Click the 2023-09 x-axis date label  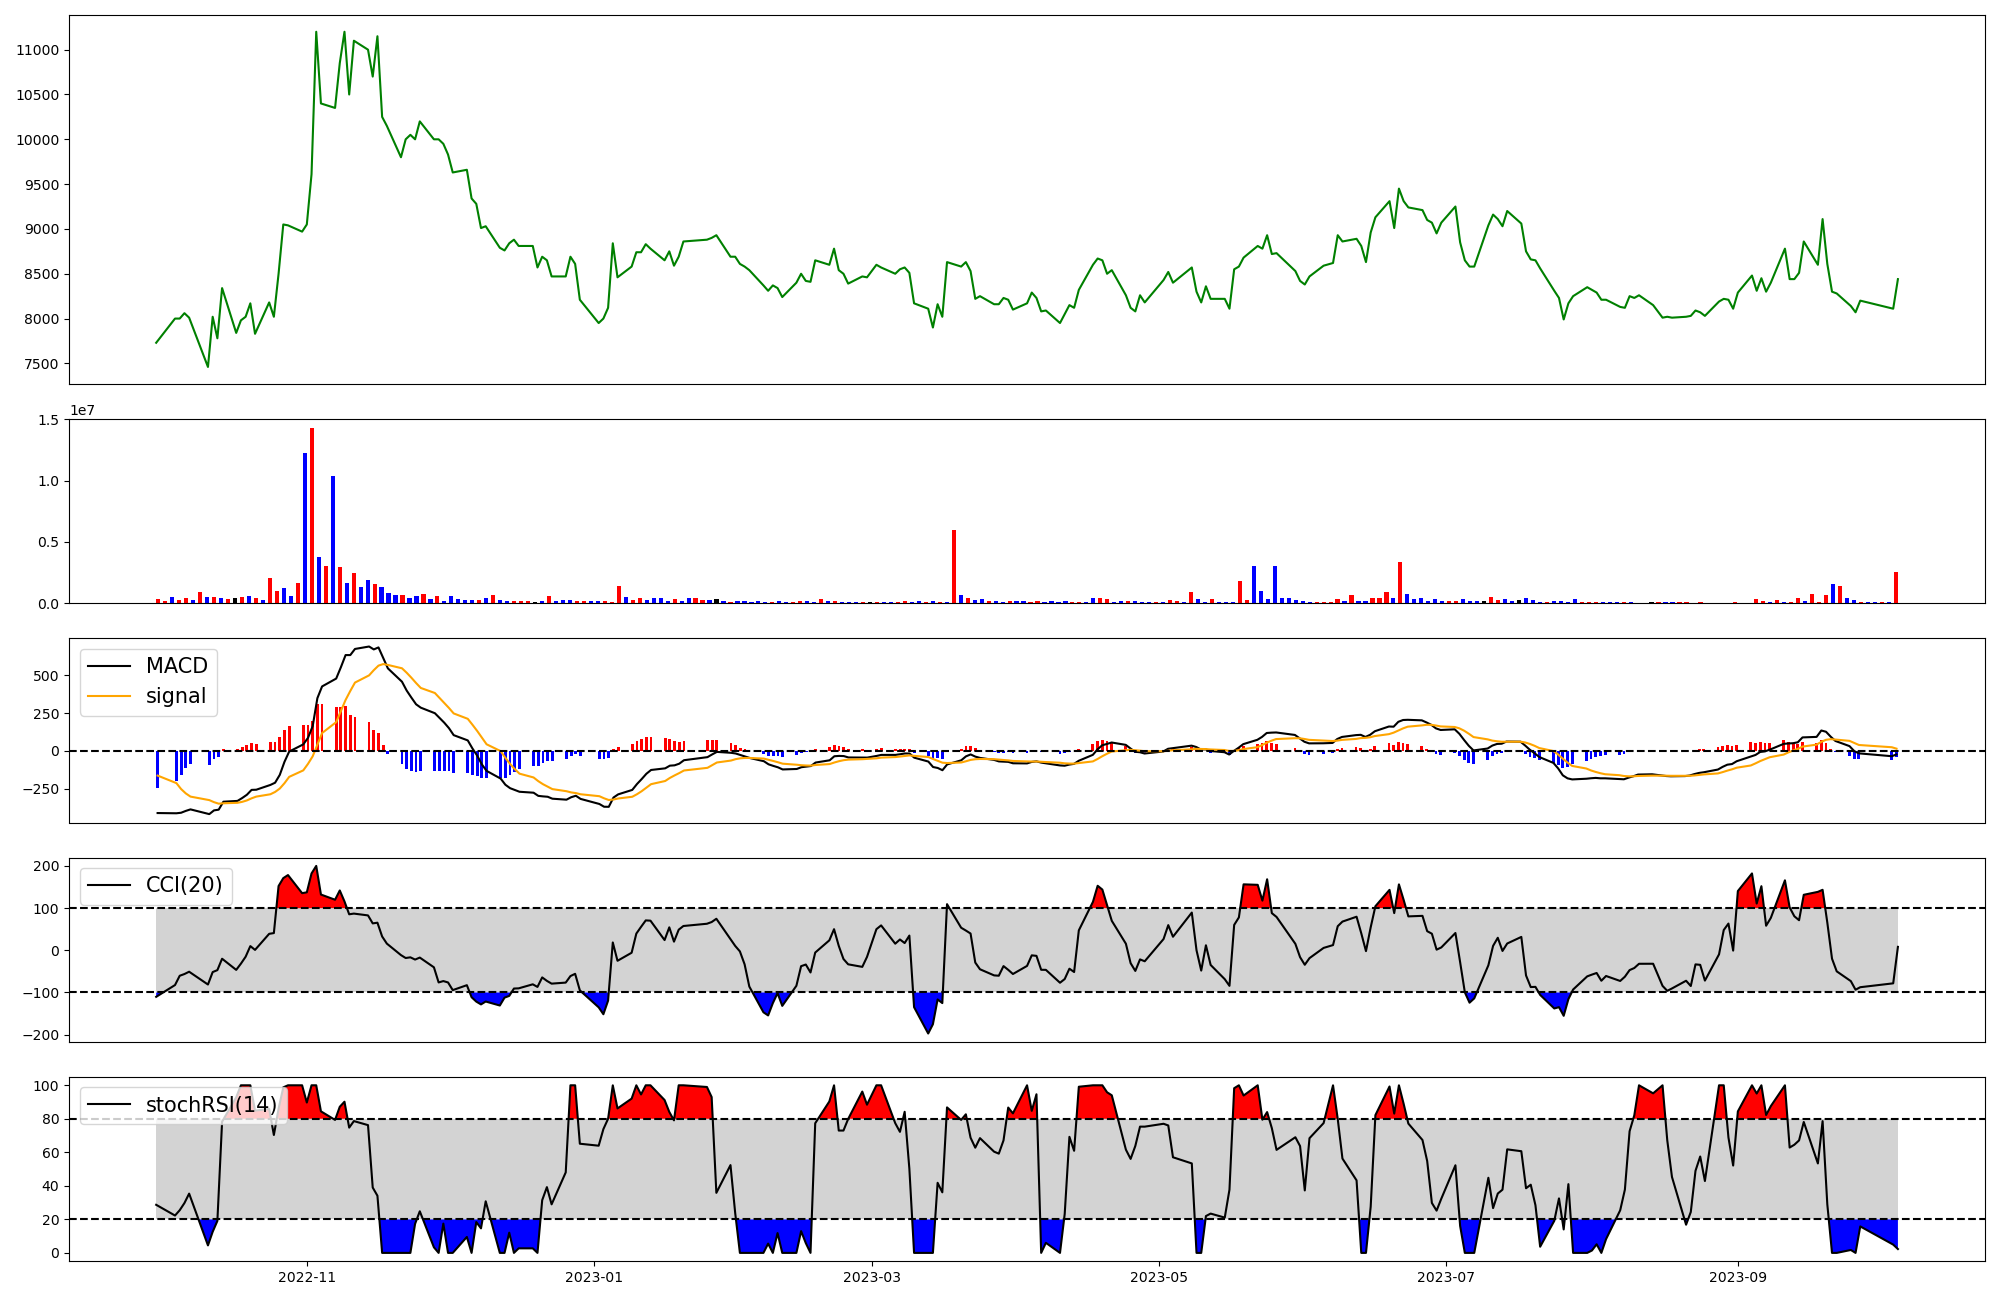(x=1738, y=1277)
